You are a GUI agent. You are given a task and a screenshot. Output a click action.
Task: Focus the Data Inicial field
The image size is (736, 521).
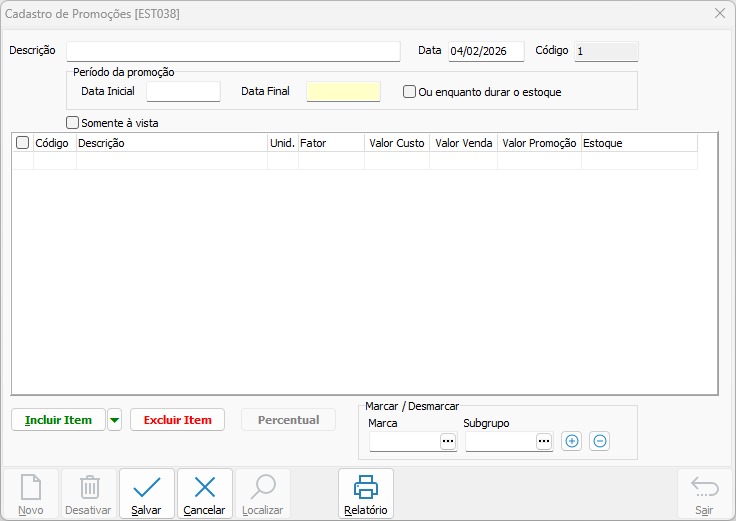(183, 92)
